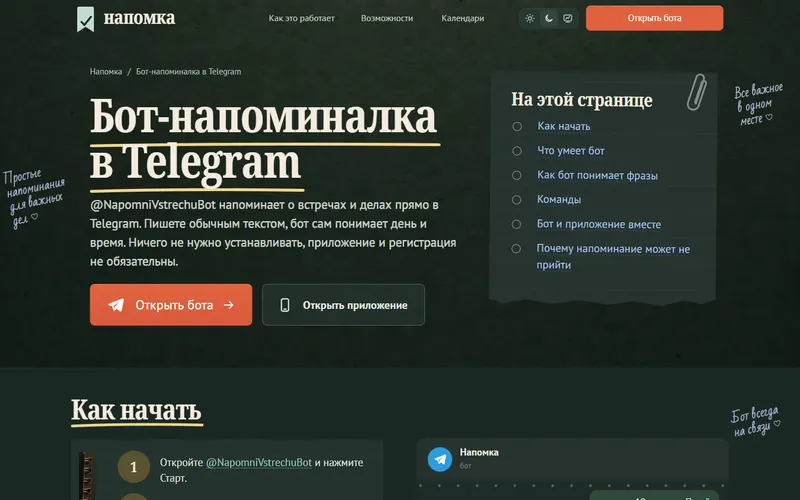Click circle bullet beside 'Почему напоминание может не прийти'
The width and height of the screenshot is (800, 500).
[516, 248]
